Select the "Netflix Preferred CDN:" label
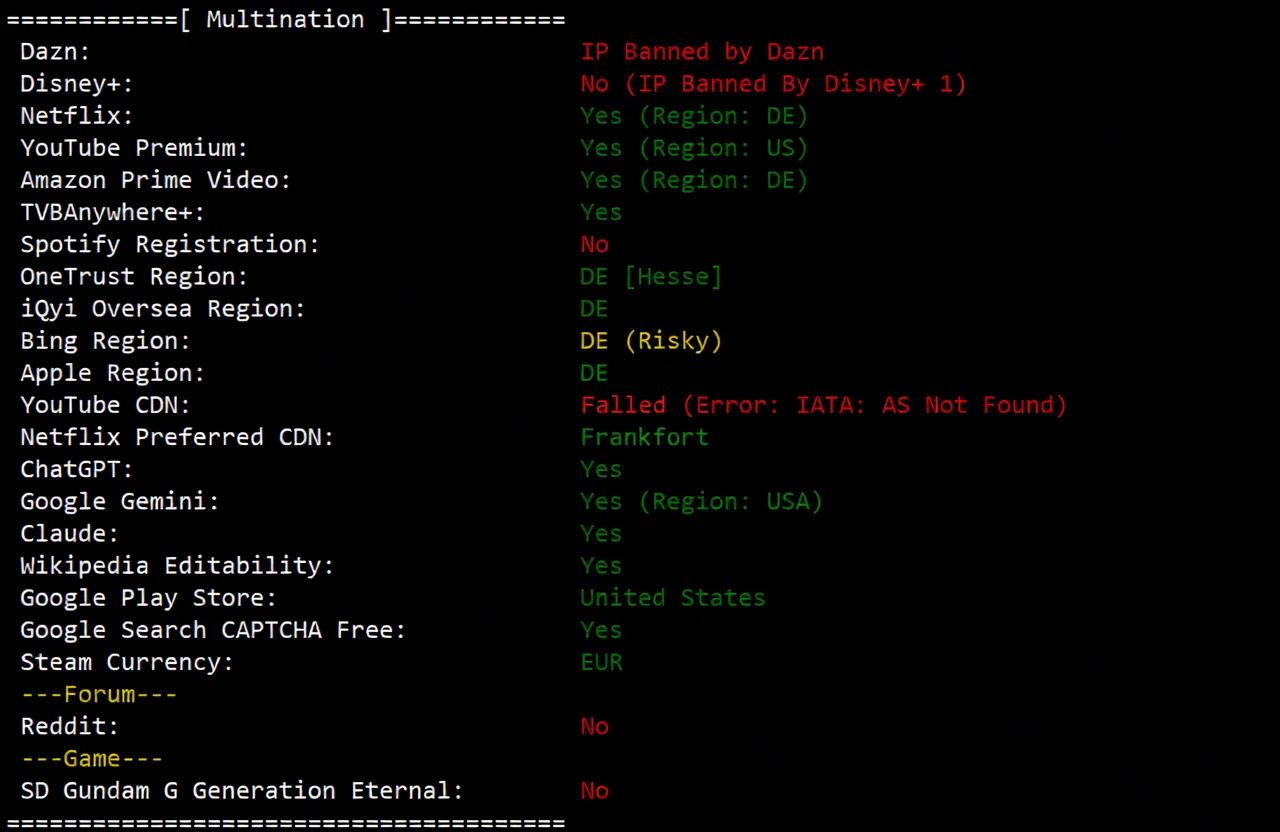 (x=177, y=437)
